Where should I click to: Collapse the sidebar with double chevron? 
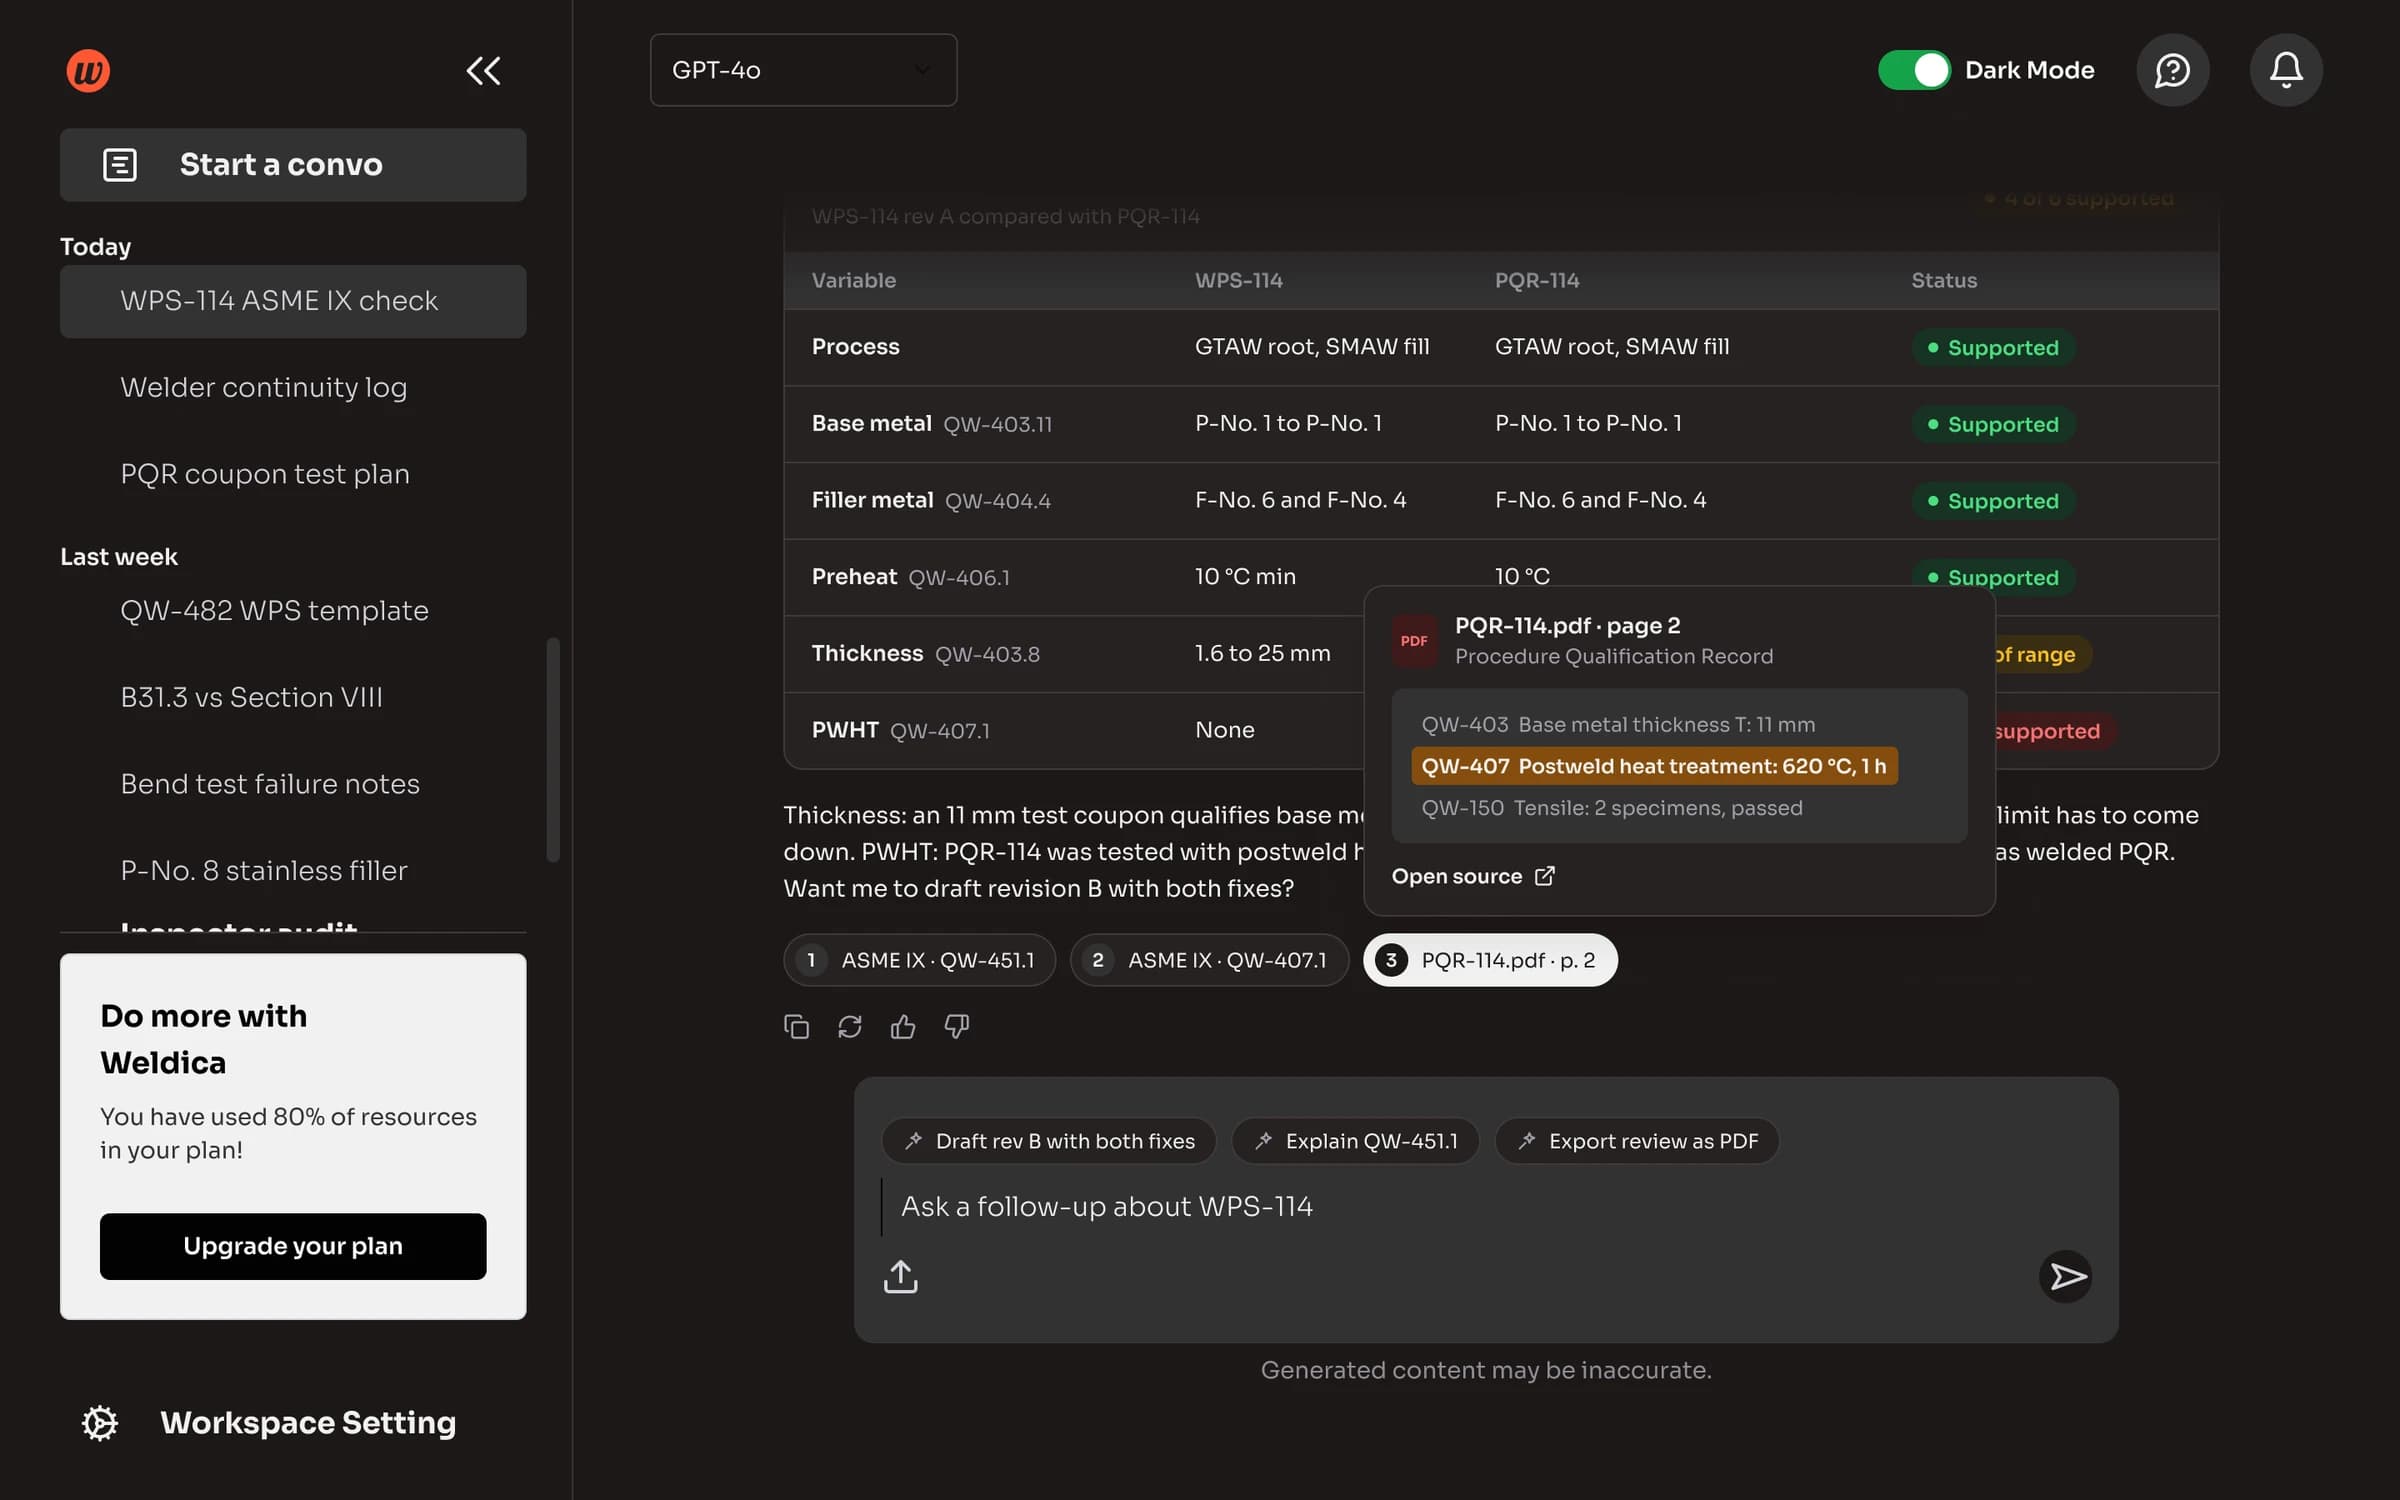click(484, 71)
